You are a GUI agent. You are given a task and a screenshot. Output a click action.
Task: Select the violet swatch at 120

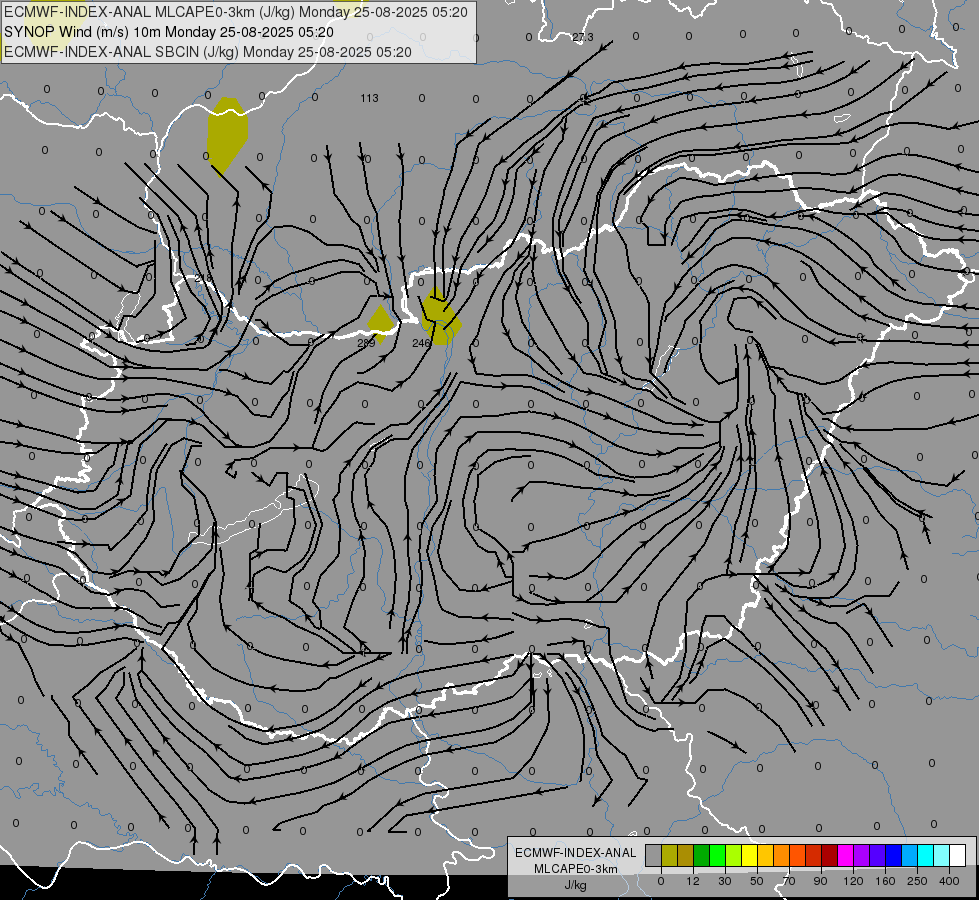(862, 855)
